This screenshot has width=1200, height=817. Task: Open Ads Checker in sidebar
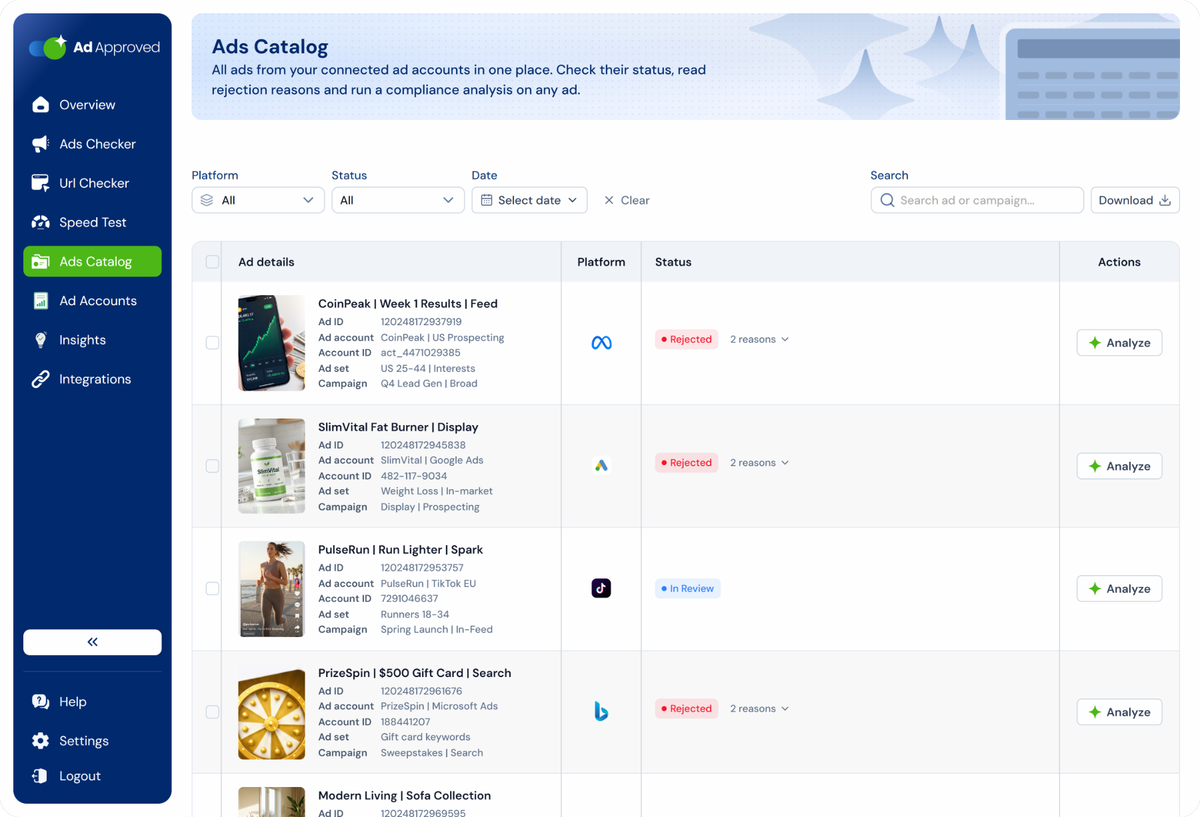[x=92, y=144]
